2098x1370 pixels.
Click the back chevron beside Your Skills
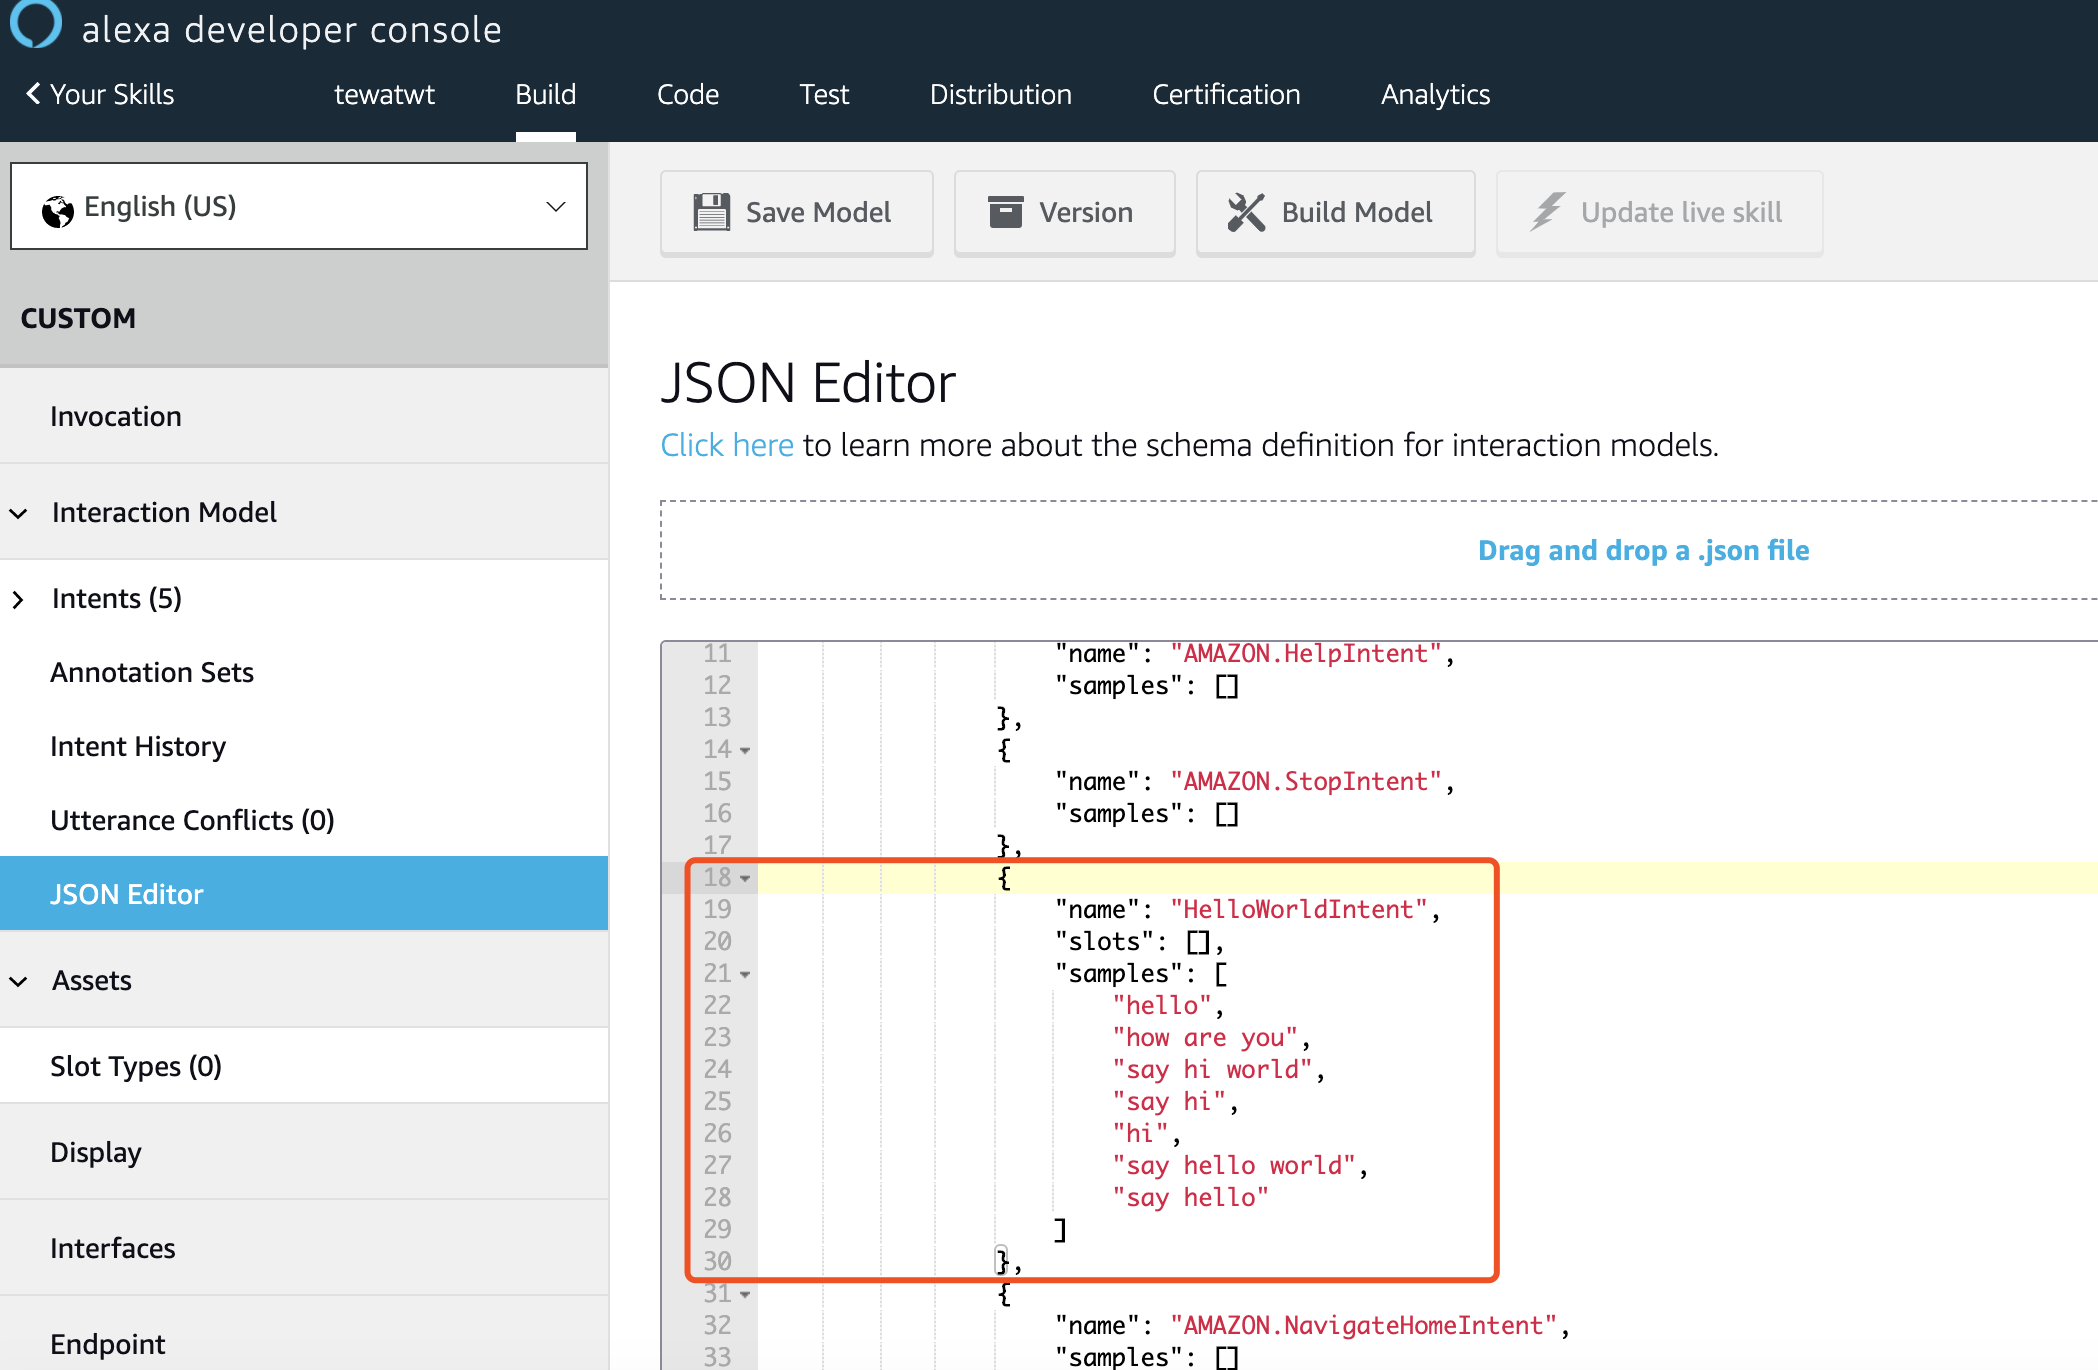point(33,94)
